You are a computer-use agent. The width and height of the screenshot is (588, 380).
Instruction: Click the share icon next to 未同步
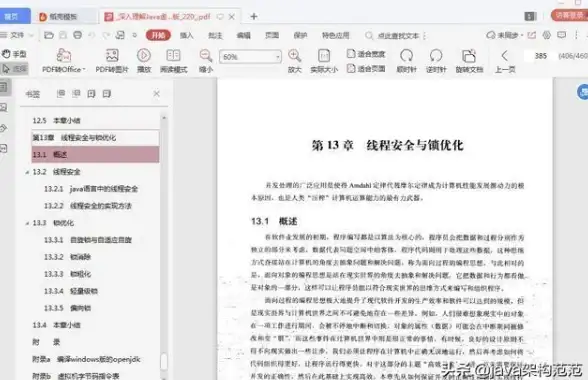pos(532,35)
